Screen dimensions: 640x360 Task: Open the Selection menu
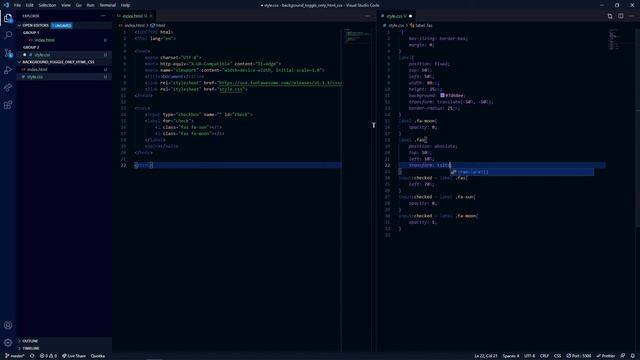47,5
